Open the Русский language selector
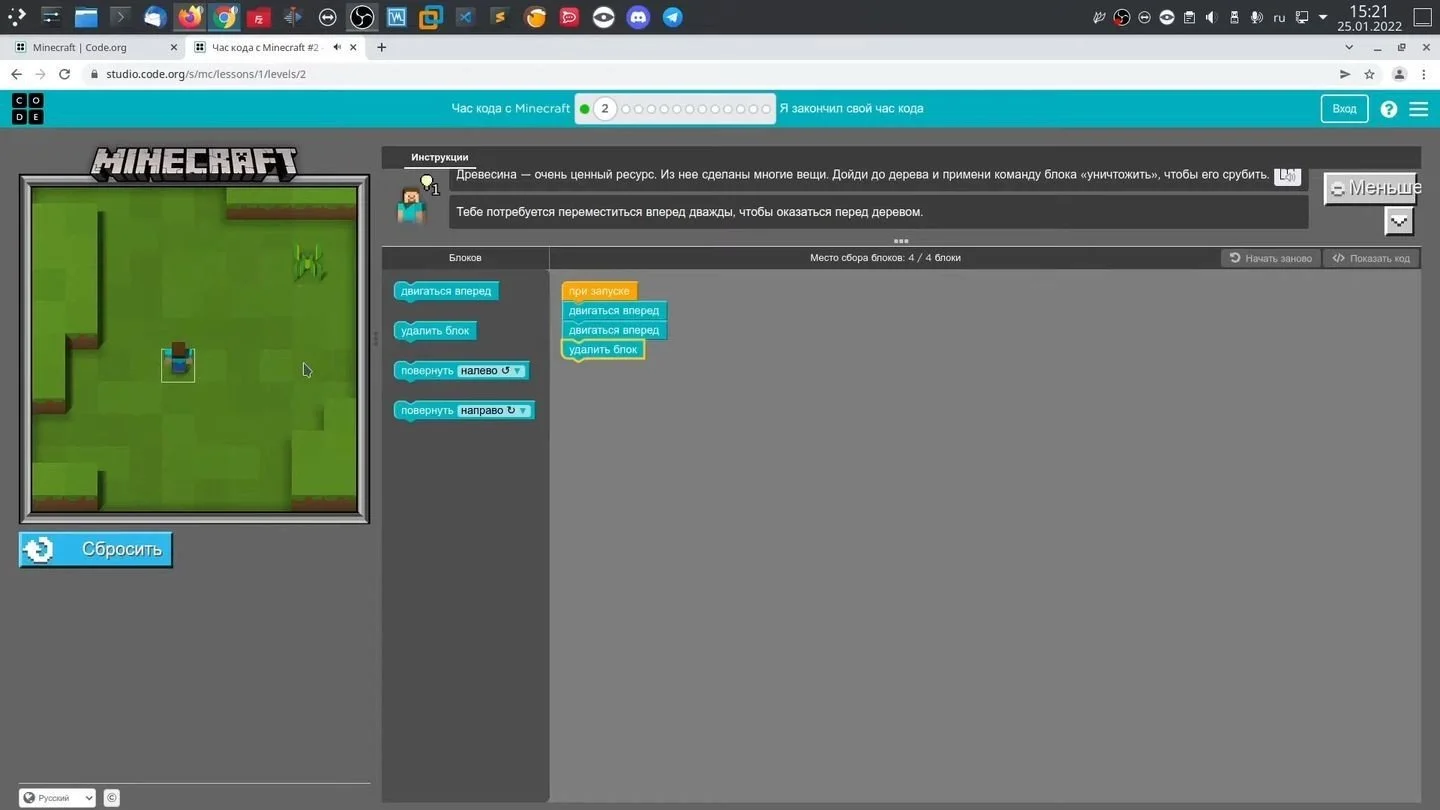 coord(57,798)
